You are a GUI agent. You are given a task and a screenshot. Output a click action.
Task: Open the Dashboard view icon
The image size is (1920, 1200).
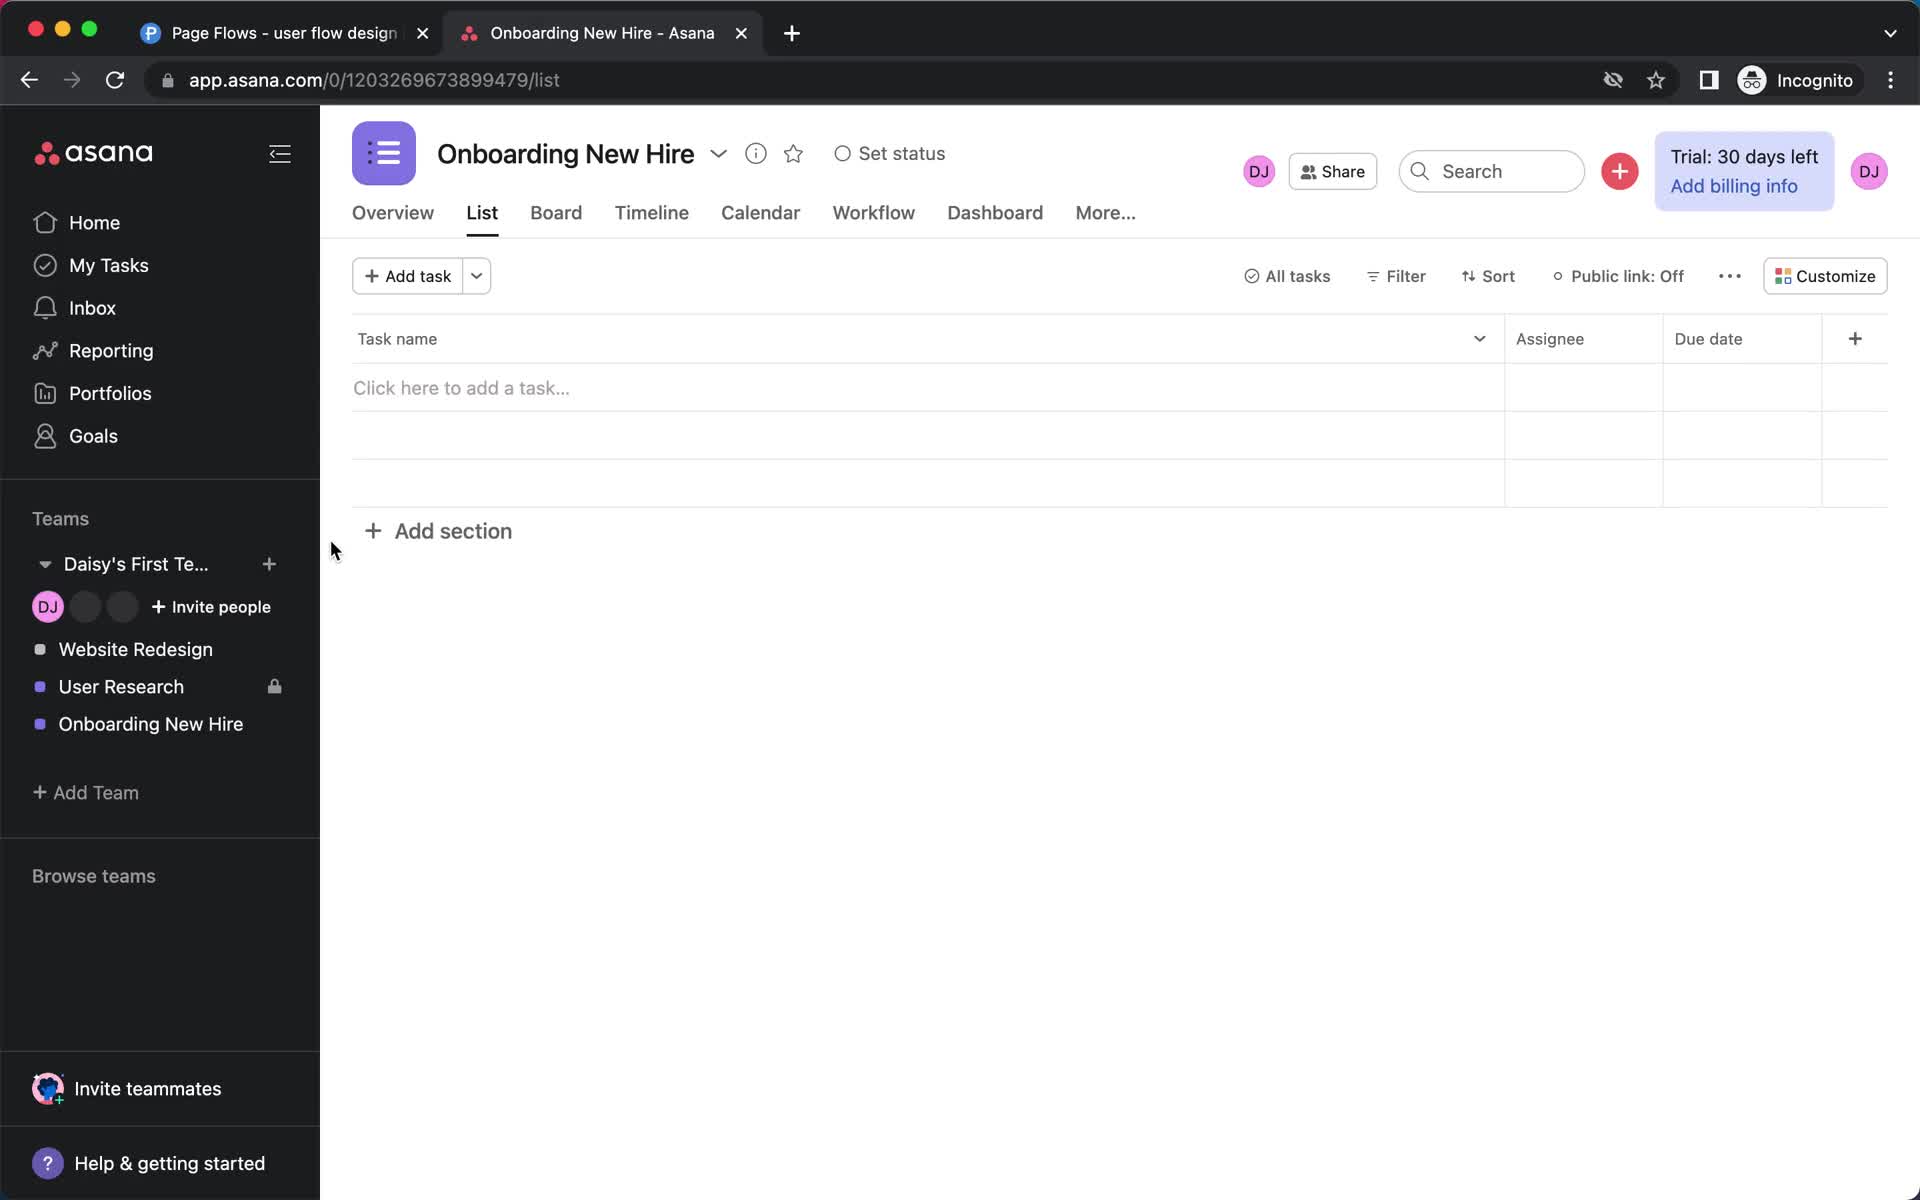995,212
